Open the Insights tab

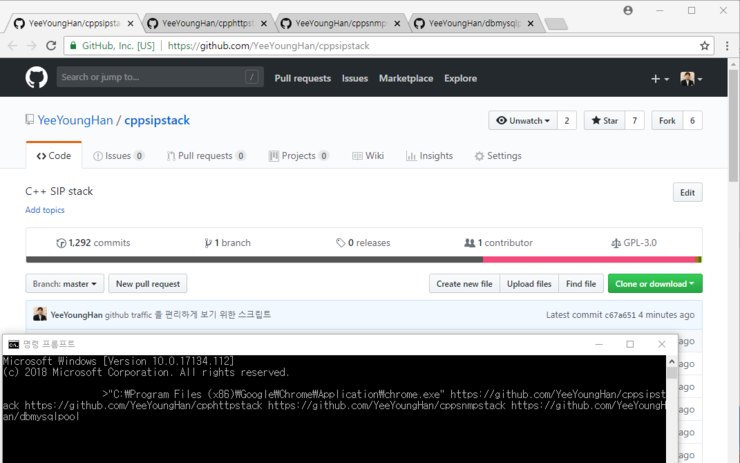point(430,156)
